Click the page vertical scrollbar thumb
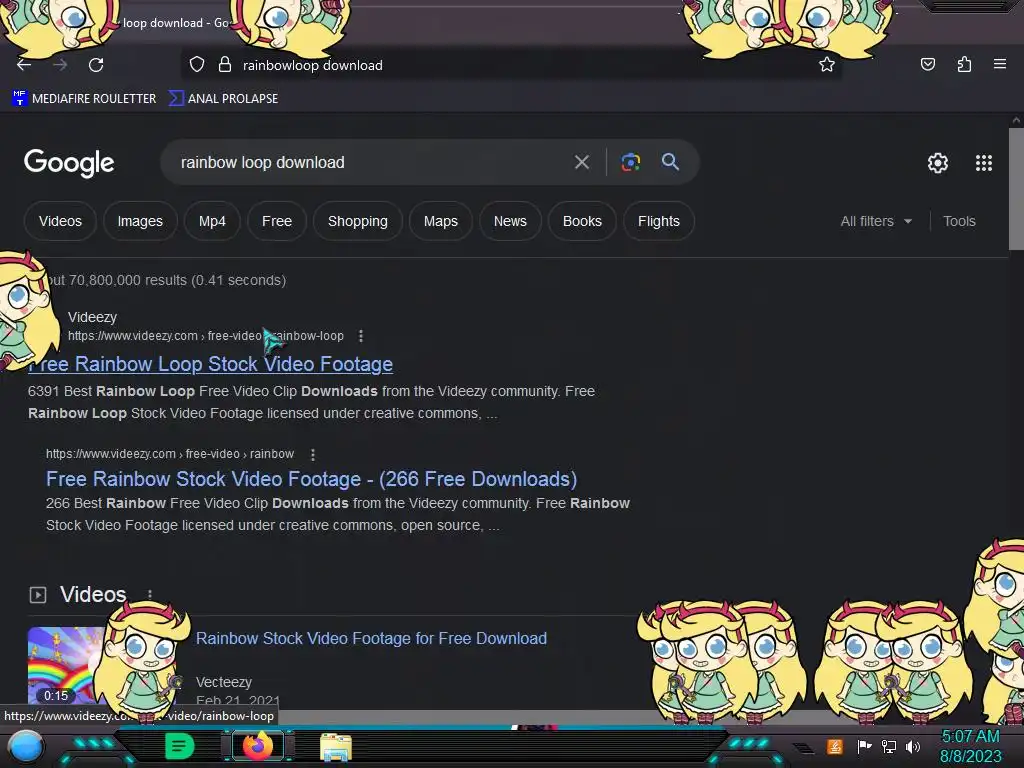Screen dimensions: 1024x768 click(1016, 189)
